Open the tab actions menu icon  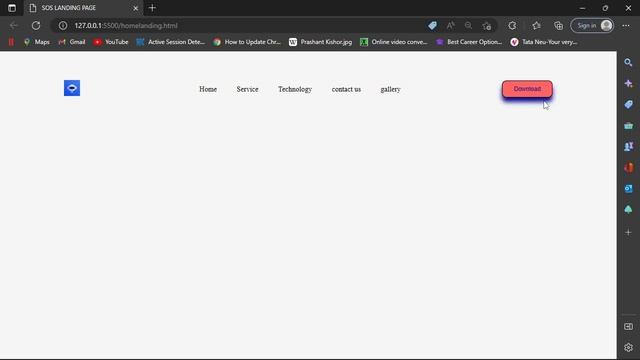[x=12, y=8]
